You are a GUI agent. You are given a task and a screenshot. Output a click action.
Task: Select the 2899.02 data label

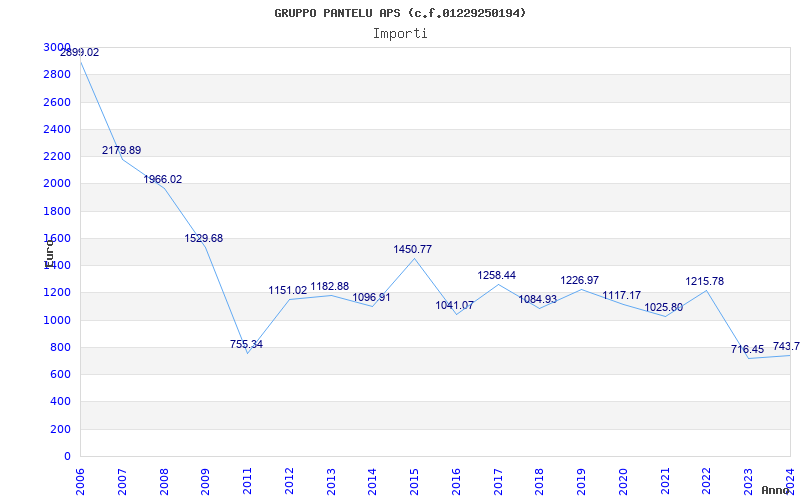tap(80, 52)
